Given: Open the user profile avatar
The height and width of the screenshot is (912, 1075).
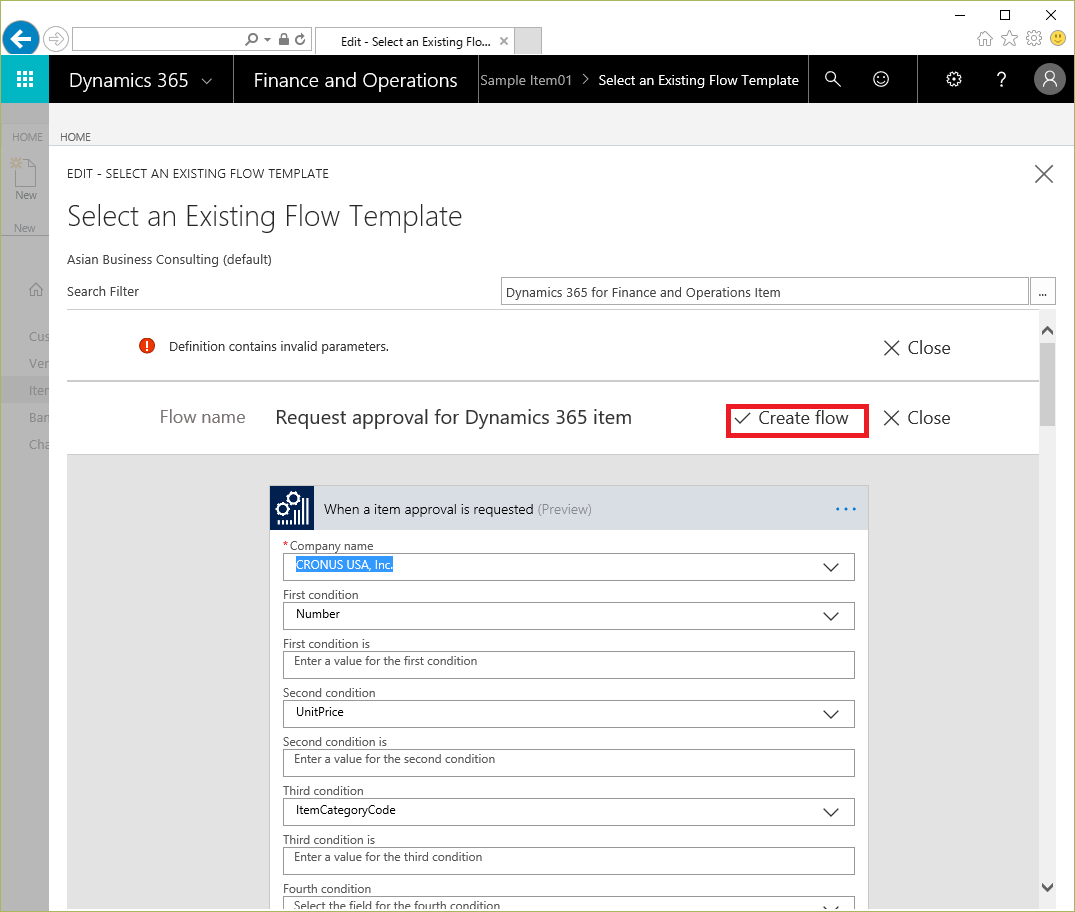Looking at the screenshot, I should [x=1050, y=80].
